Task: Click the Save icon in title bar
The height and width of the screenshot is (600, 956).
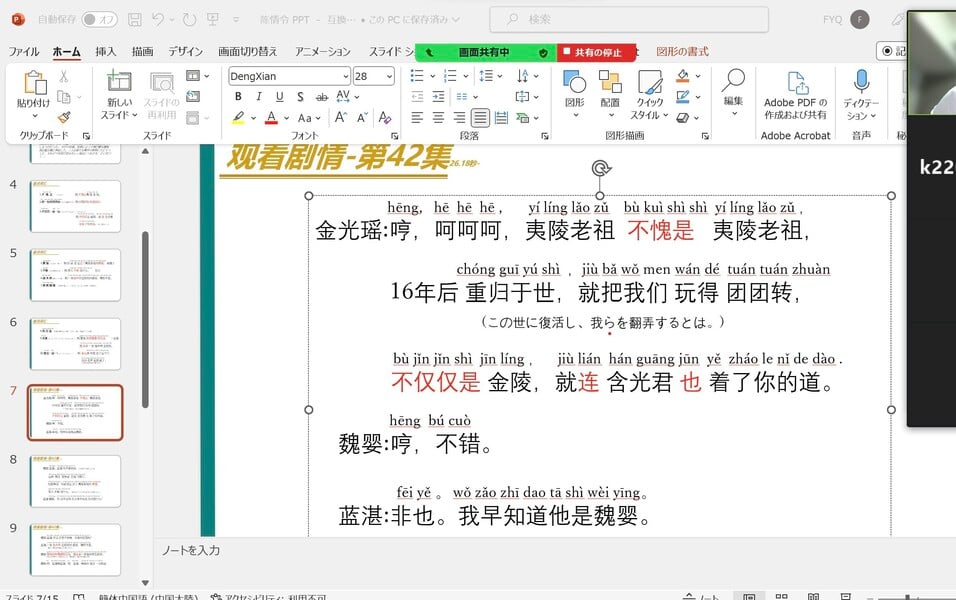Action: click(133, 19)
